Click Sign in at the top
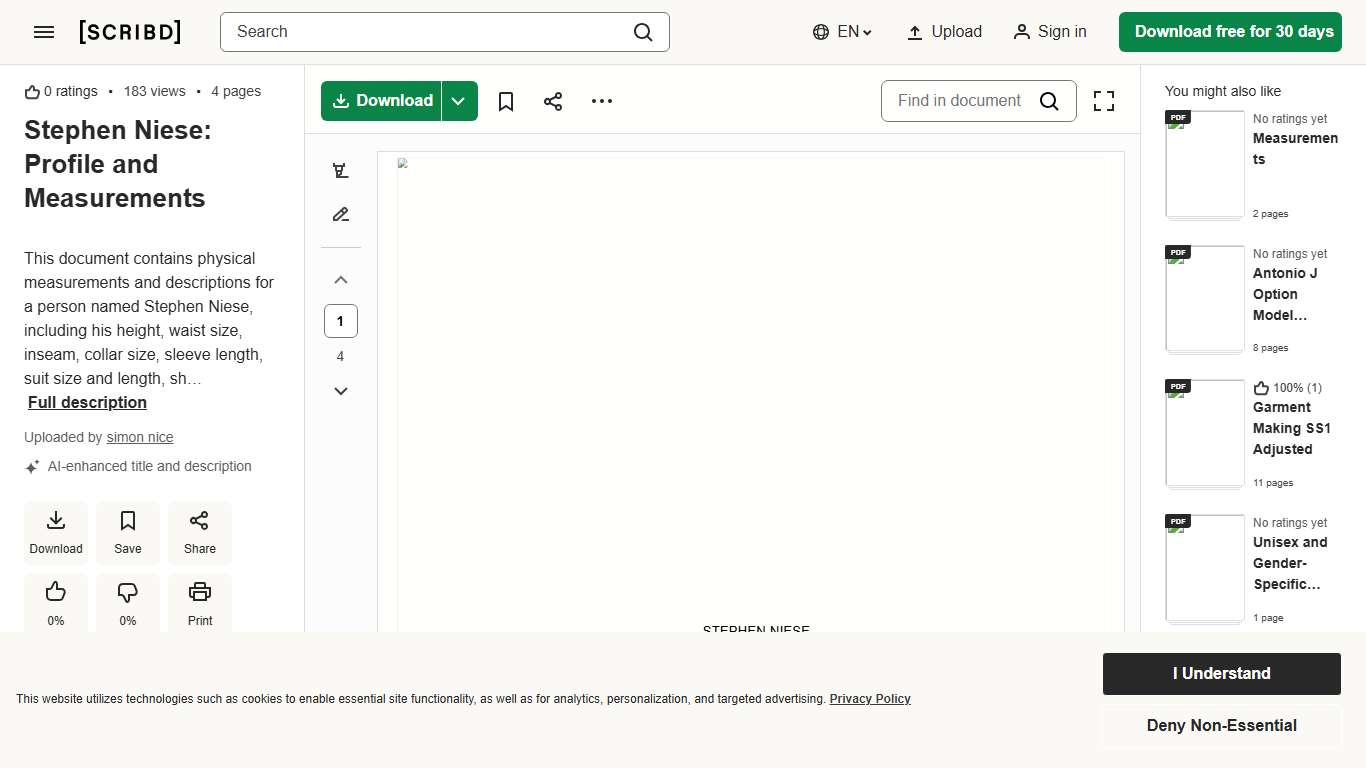1366x768 pixels. (x=1049, y=32)
